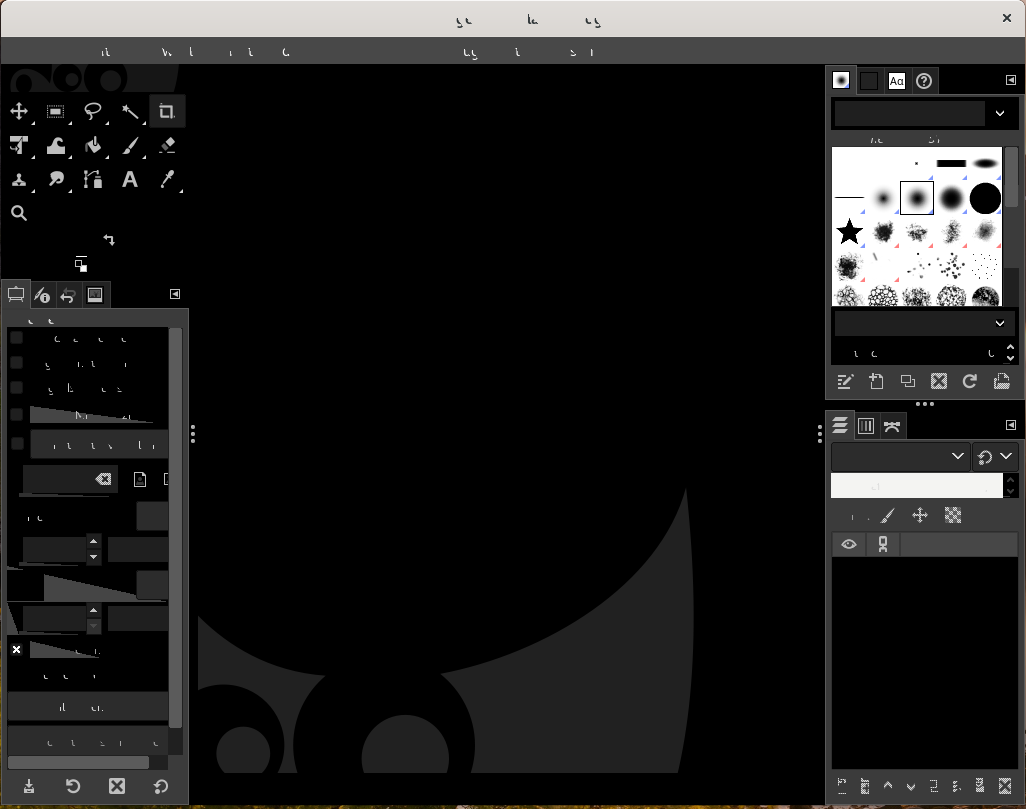
Task: Select the Paintbrush tool
Action: click(130, 146)
